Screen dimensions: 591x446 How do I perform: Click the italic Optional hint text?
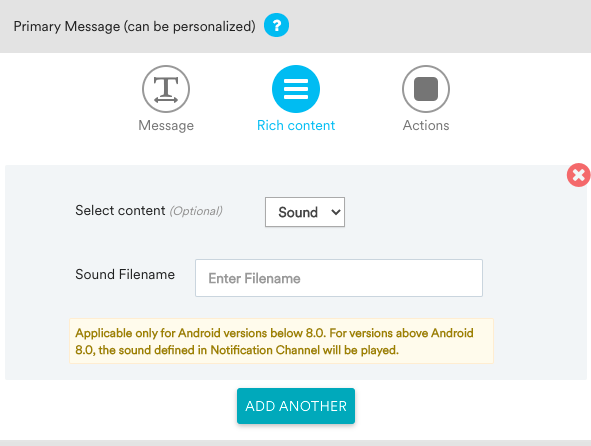tap(196, 211)
